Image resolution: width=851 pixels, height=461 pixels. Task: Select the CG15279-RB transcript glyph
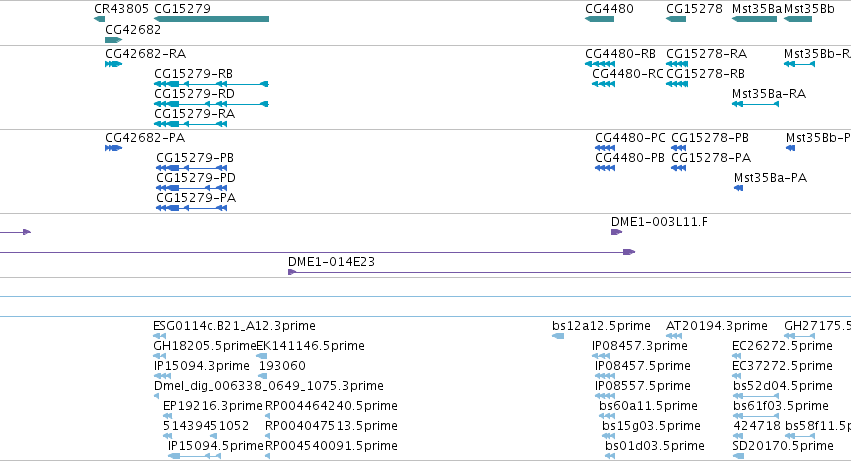tap(212, 84)
